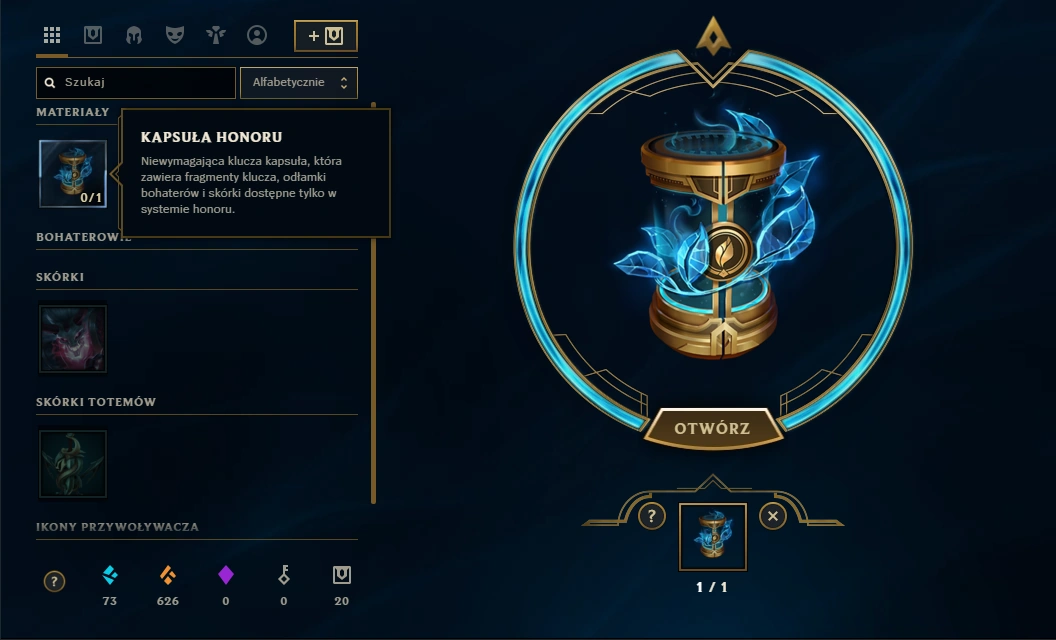Screen dimensions: 1056x640
Task: Expand the Alfabetycznie sort dropdown
Action: click(299, 82)
